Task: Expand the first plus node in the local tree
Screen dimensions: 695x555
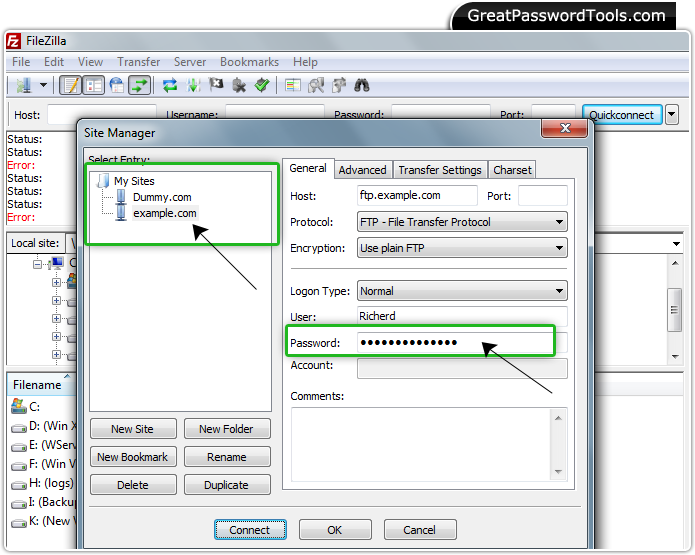Action: pos(56,282)
